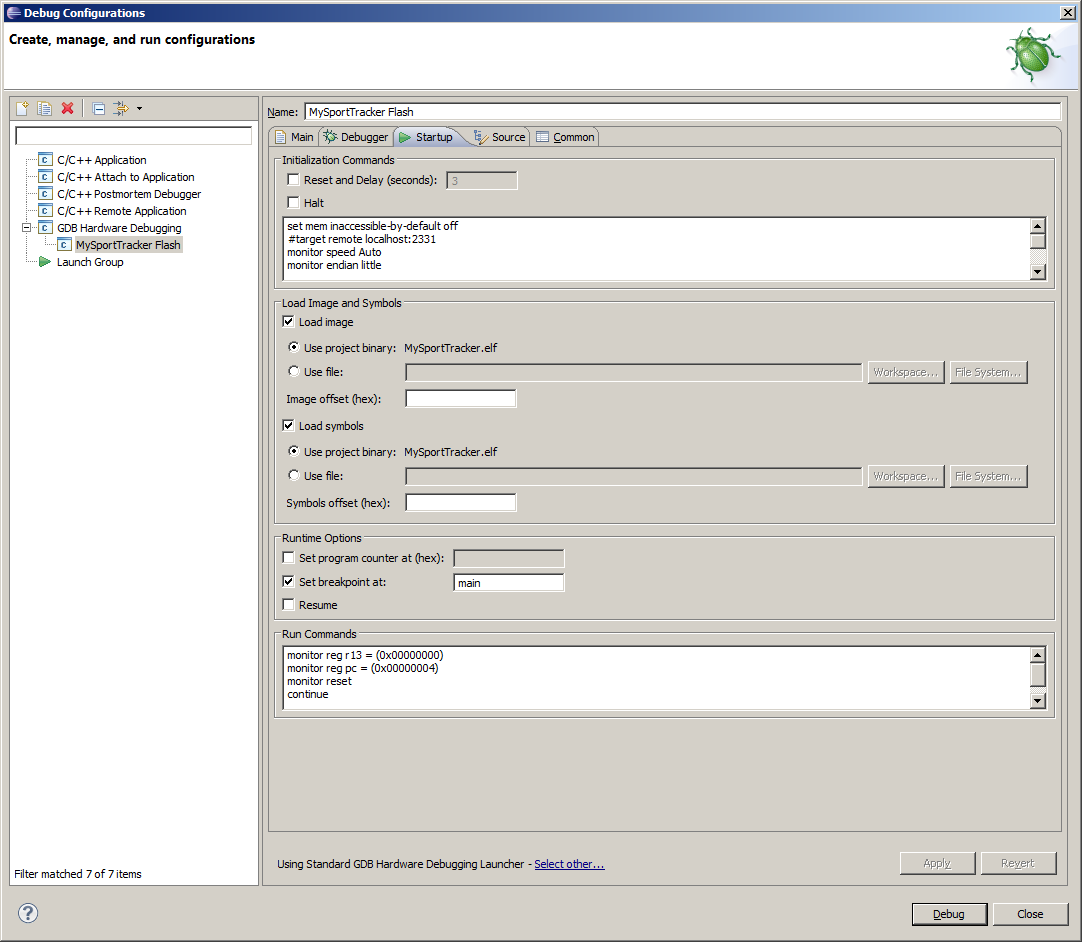Click the Select other launcher link
Image resolution: width=1082 pixels, height=942 pixels.
point(569,864)
